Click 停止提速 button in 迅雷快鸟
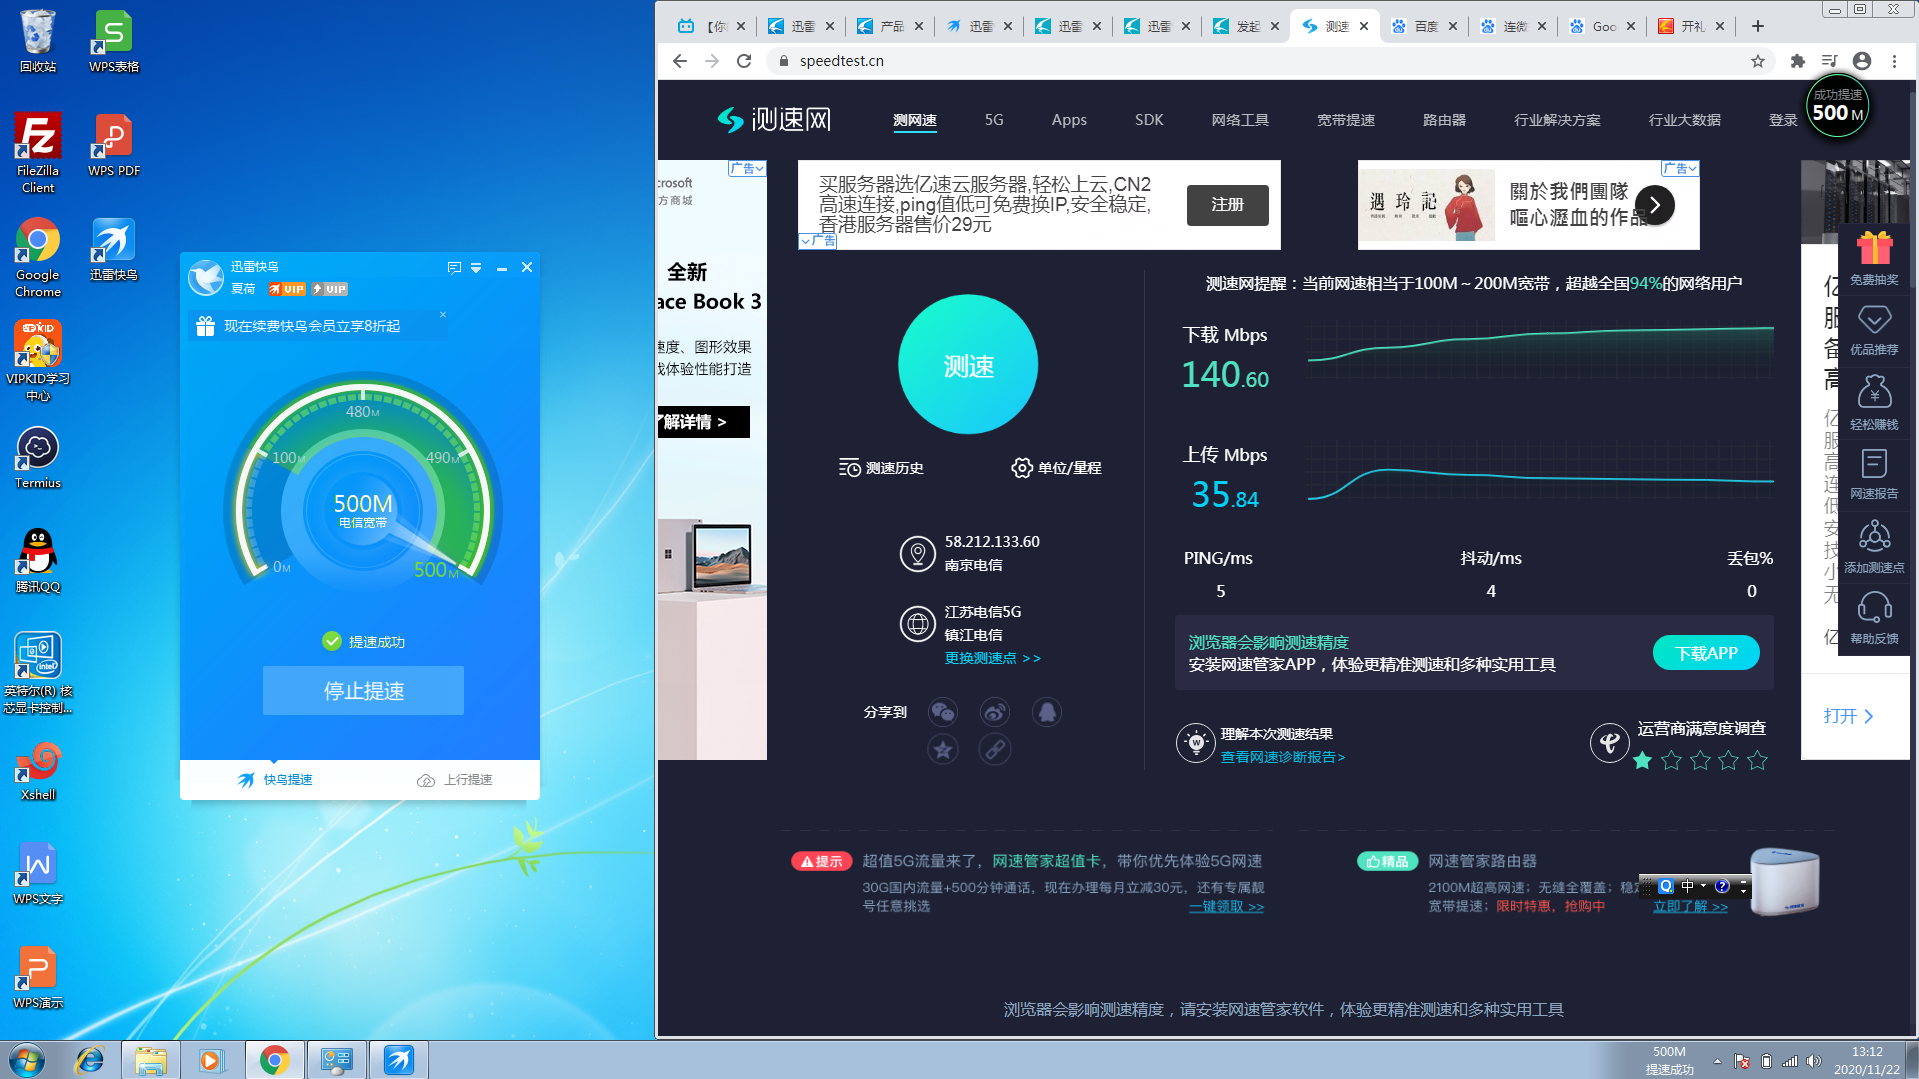1919x1079 pixels. click(x=363, y=690)
